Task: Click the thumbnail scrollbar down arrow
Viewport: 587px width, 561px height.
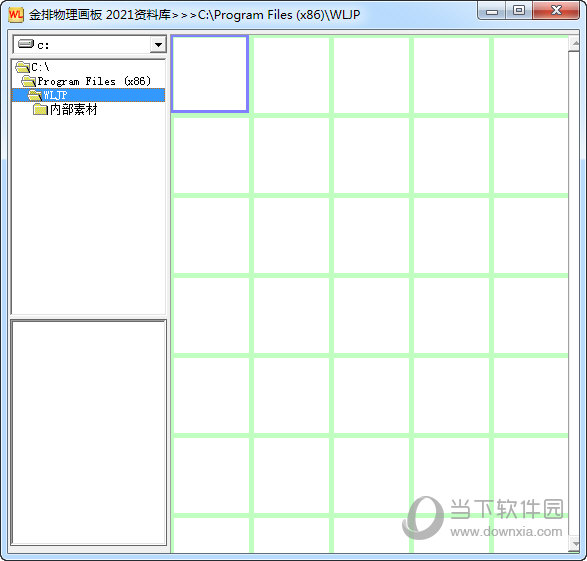Action: pyautogui.click(x=574, y=543)
